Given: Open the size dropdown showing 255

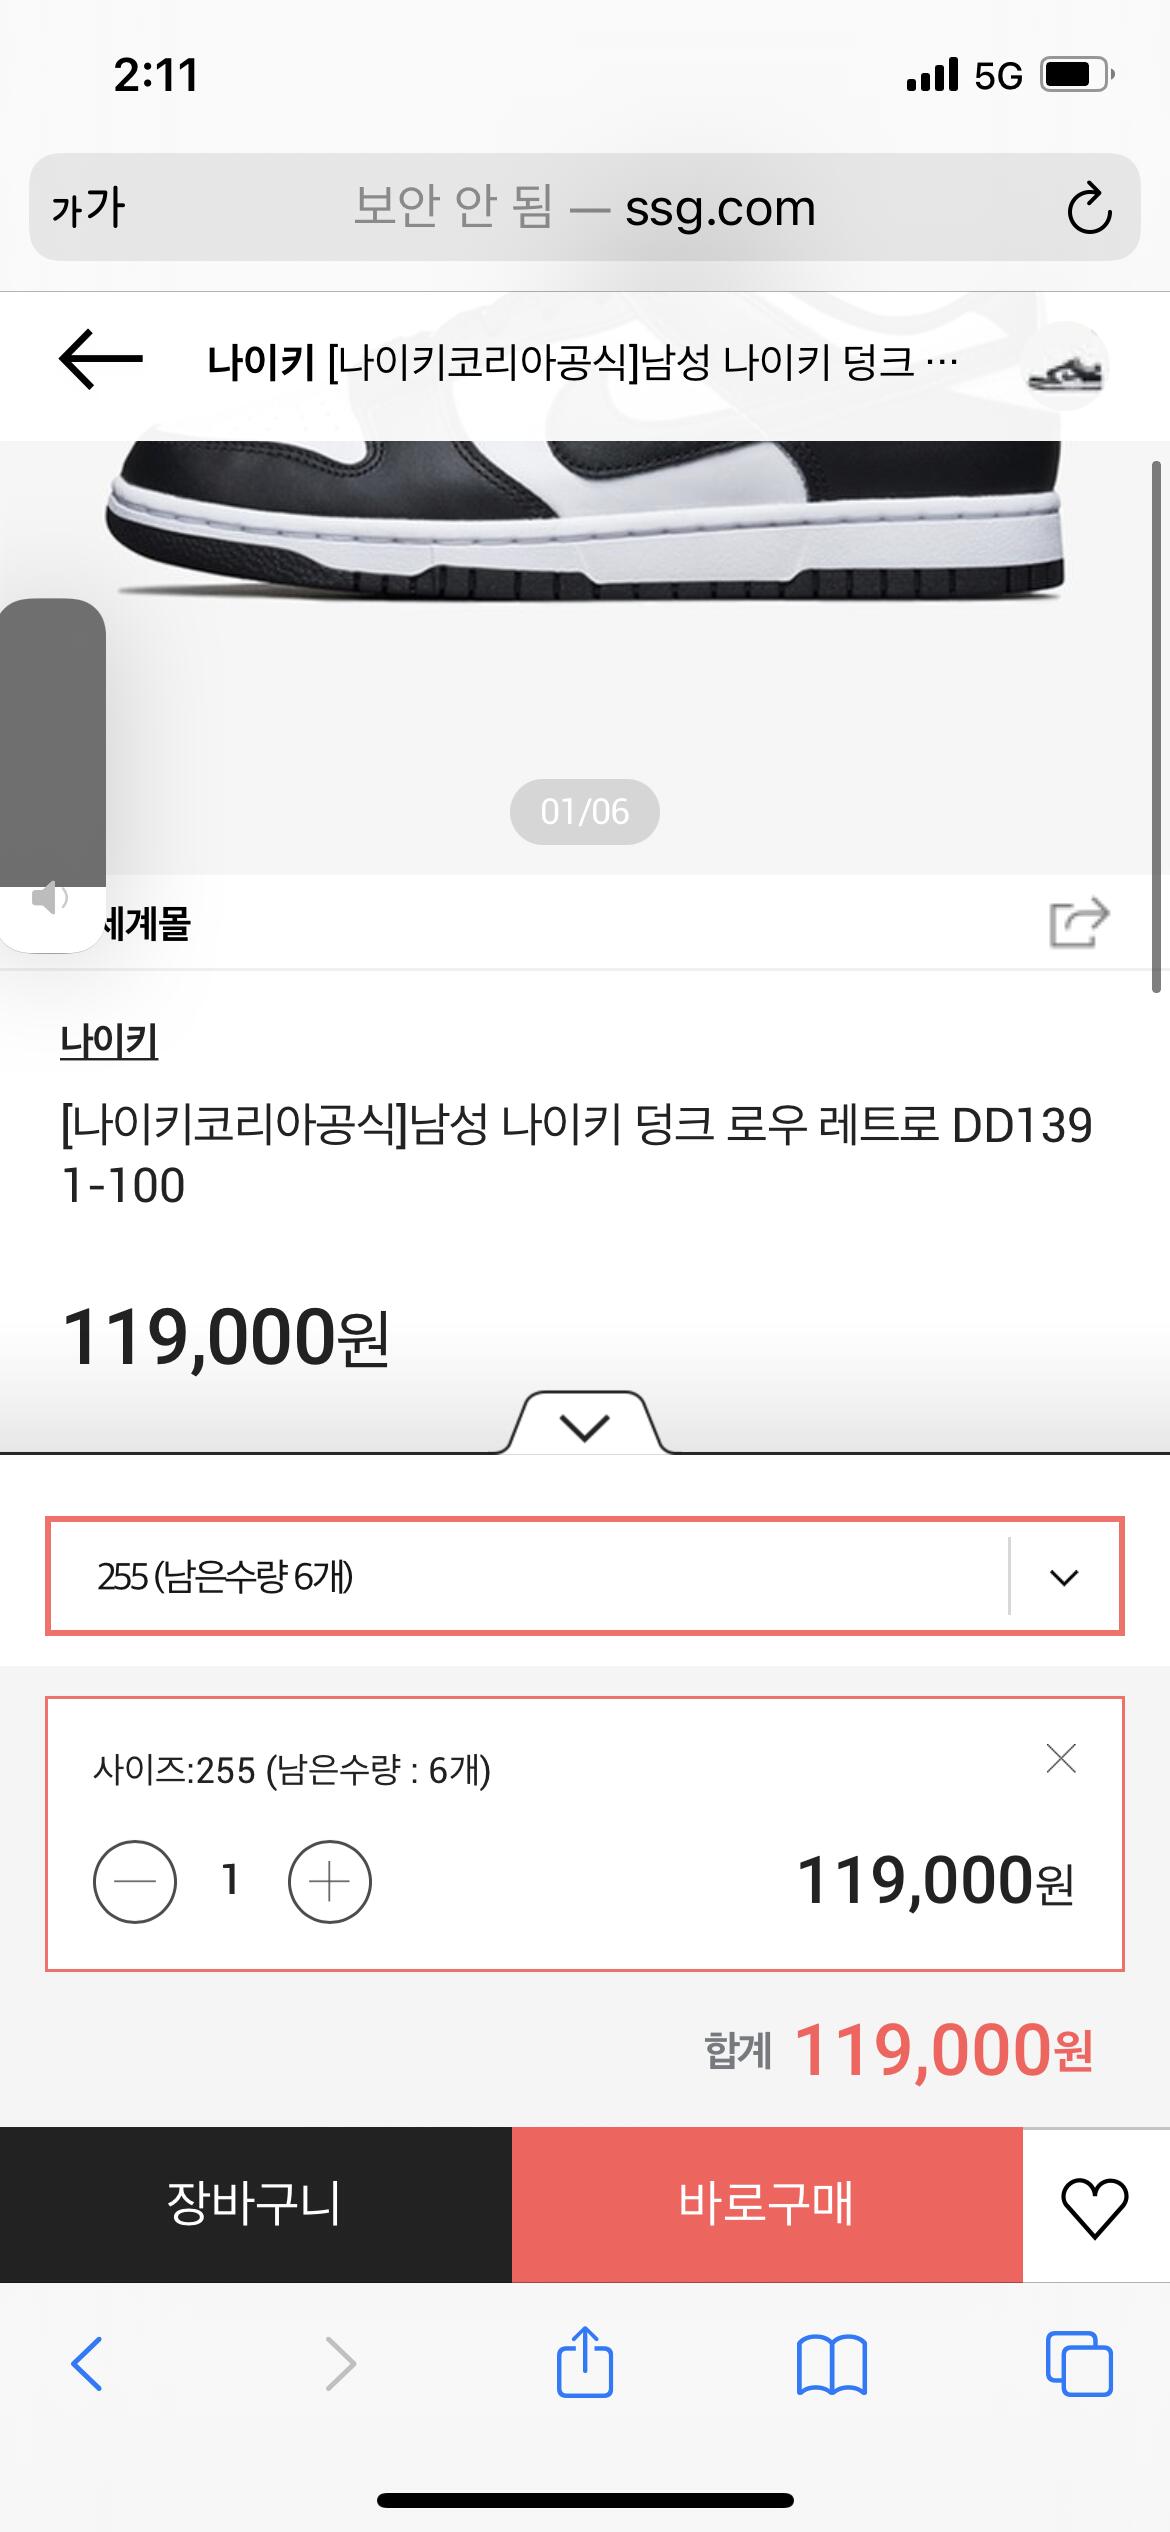Looking at the screenshot, I should point(585,1577).
